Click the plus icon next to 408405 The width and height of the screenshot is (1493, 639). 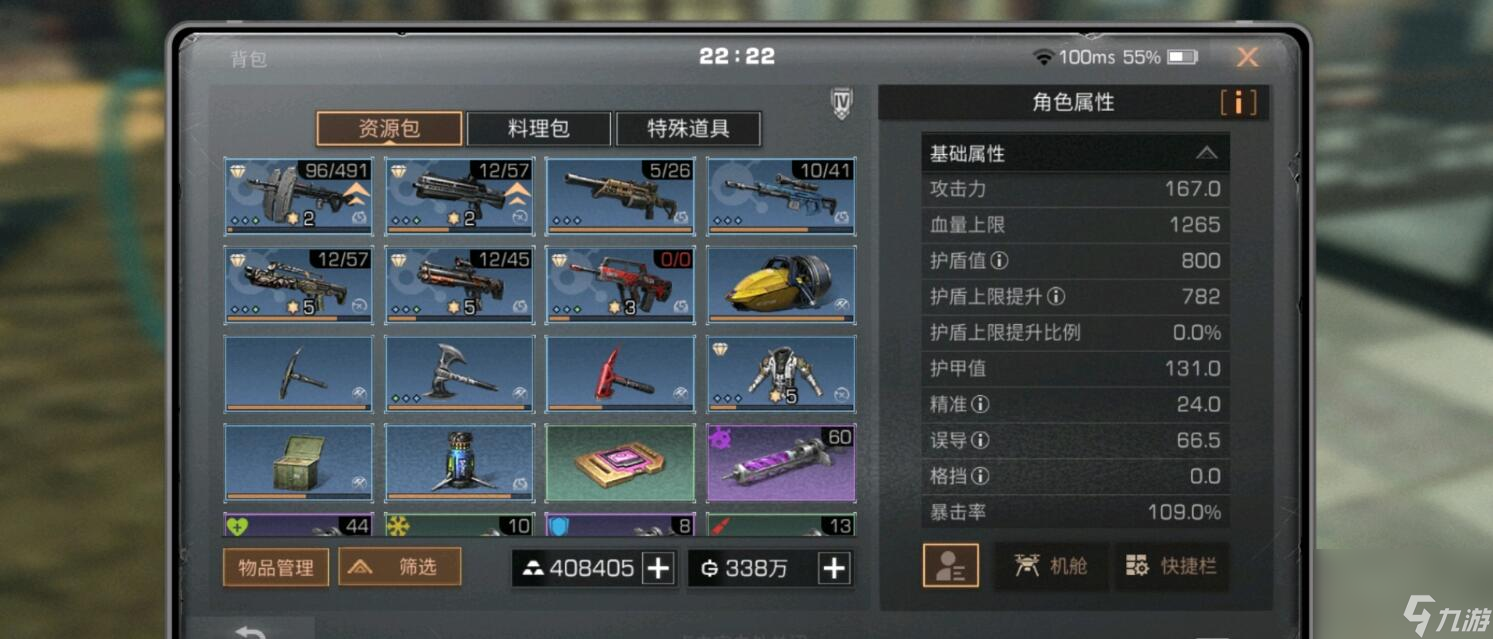658,568
